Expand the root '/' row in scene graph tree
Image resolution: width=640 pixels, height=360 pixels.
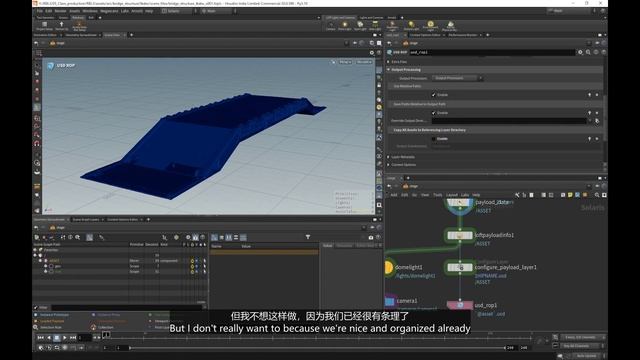pos(35,255)
